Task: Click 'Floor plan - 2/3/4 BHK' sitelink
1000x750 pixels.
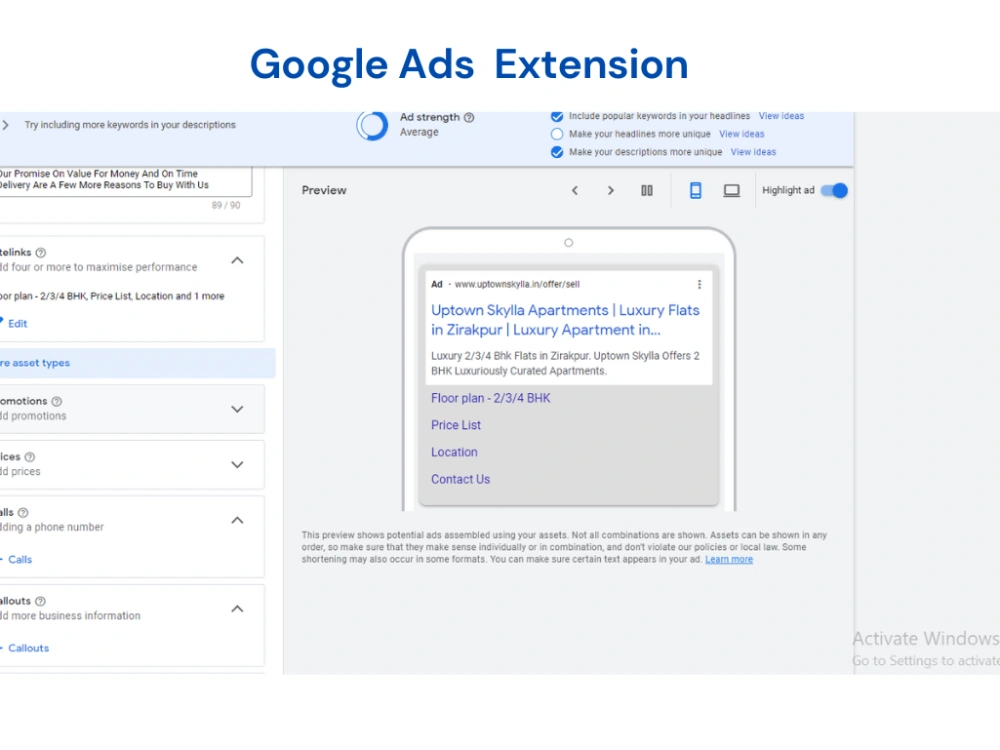Action: click(x=490, y=398)
